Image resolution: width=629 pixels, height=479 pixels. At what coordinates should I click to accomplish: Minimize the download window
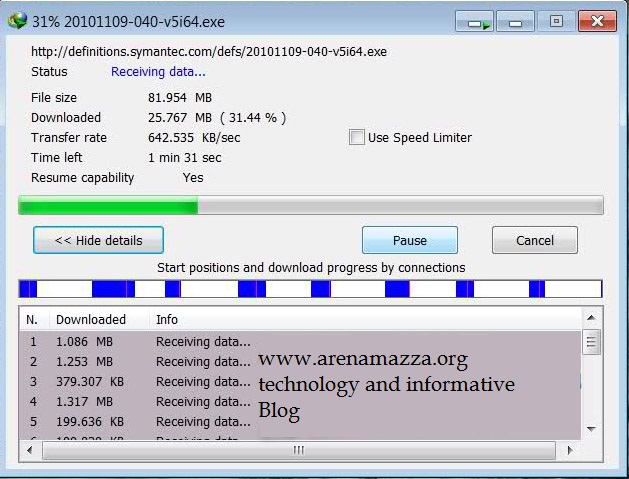515,21
